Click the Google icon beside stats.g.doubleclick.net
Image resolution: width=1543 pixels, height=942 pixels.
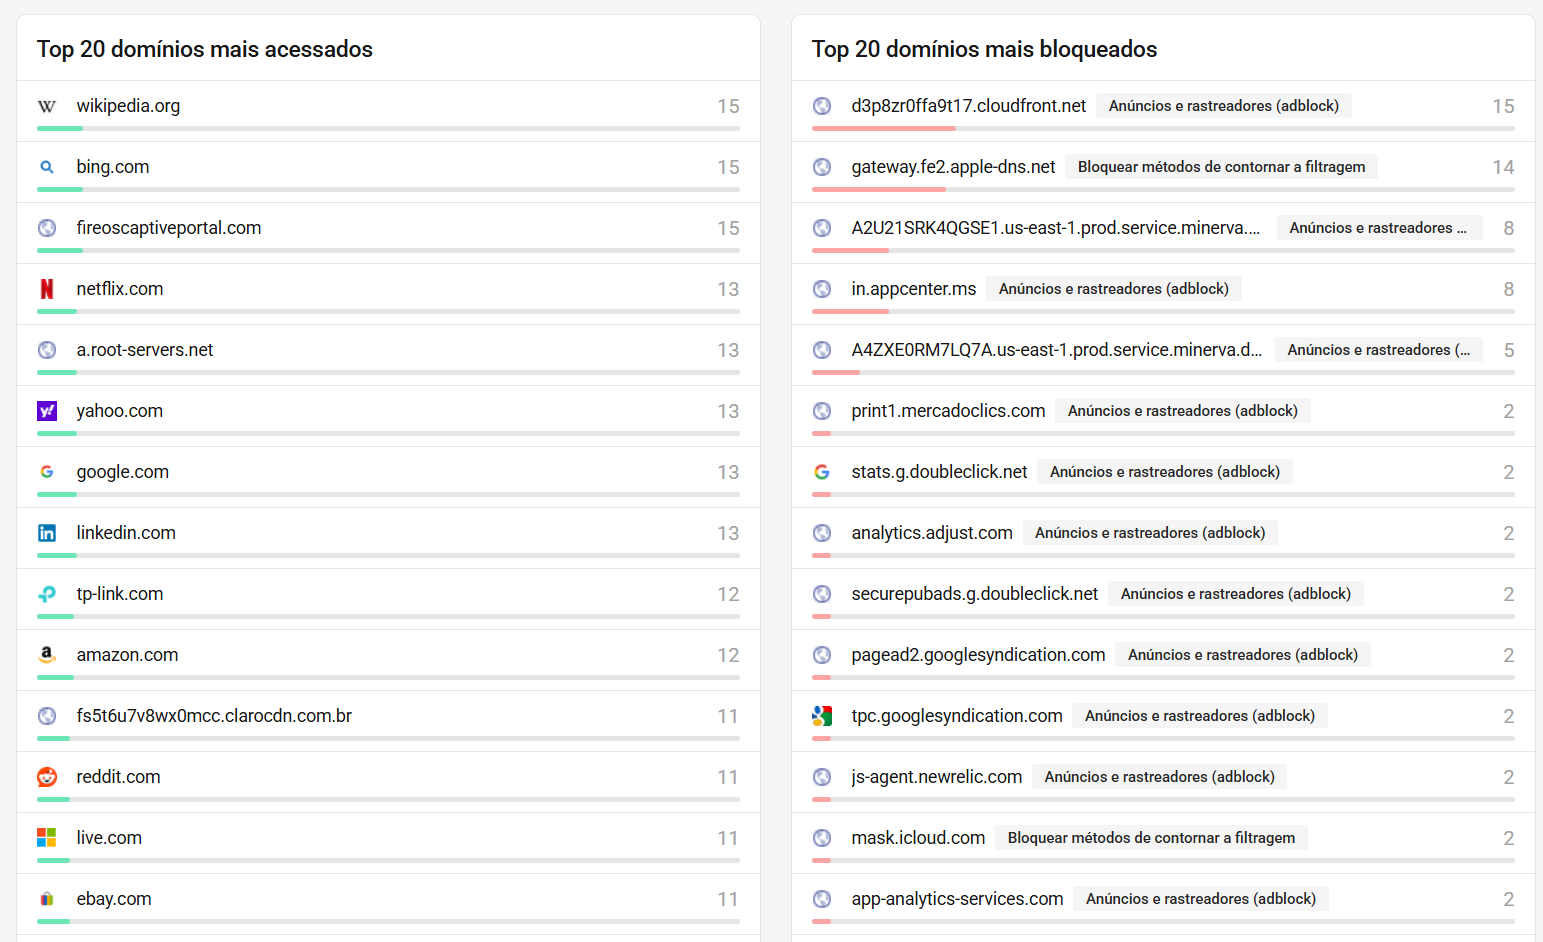822,472
